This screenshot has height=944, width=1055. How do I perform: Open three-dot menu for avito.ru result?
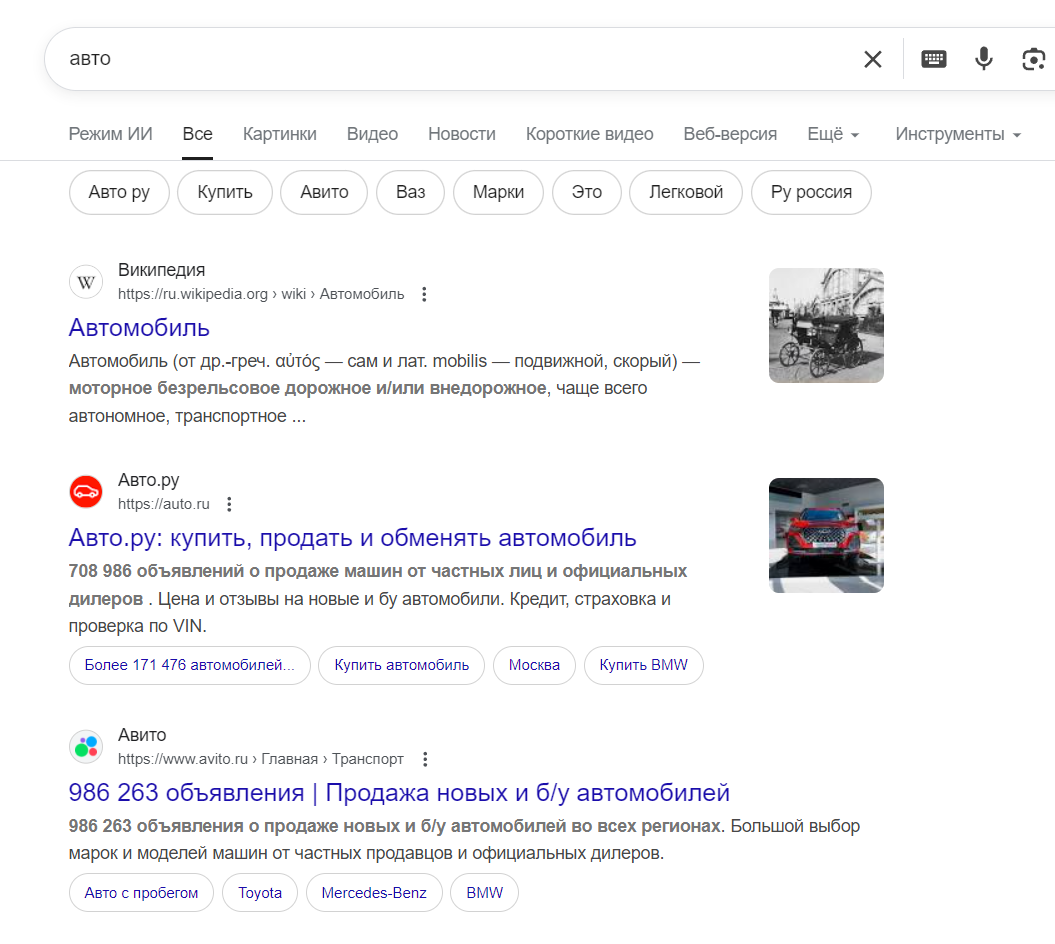(x=425, y=759)
